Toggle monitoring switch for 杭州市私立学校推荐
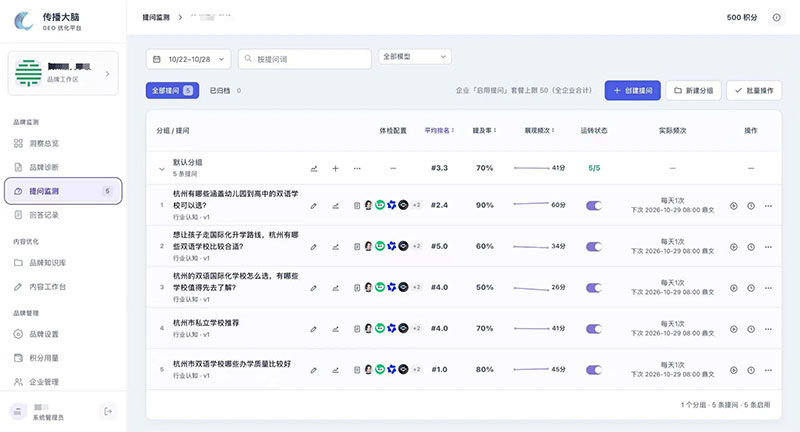 pyautogui.click(x=594, y=329)
